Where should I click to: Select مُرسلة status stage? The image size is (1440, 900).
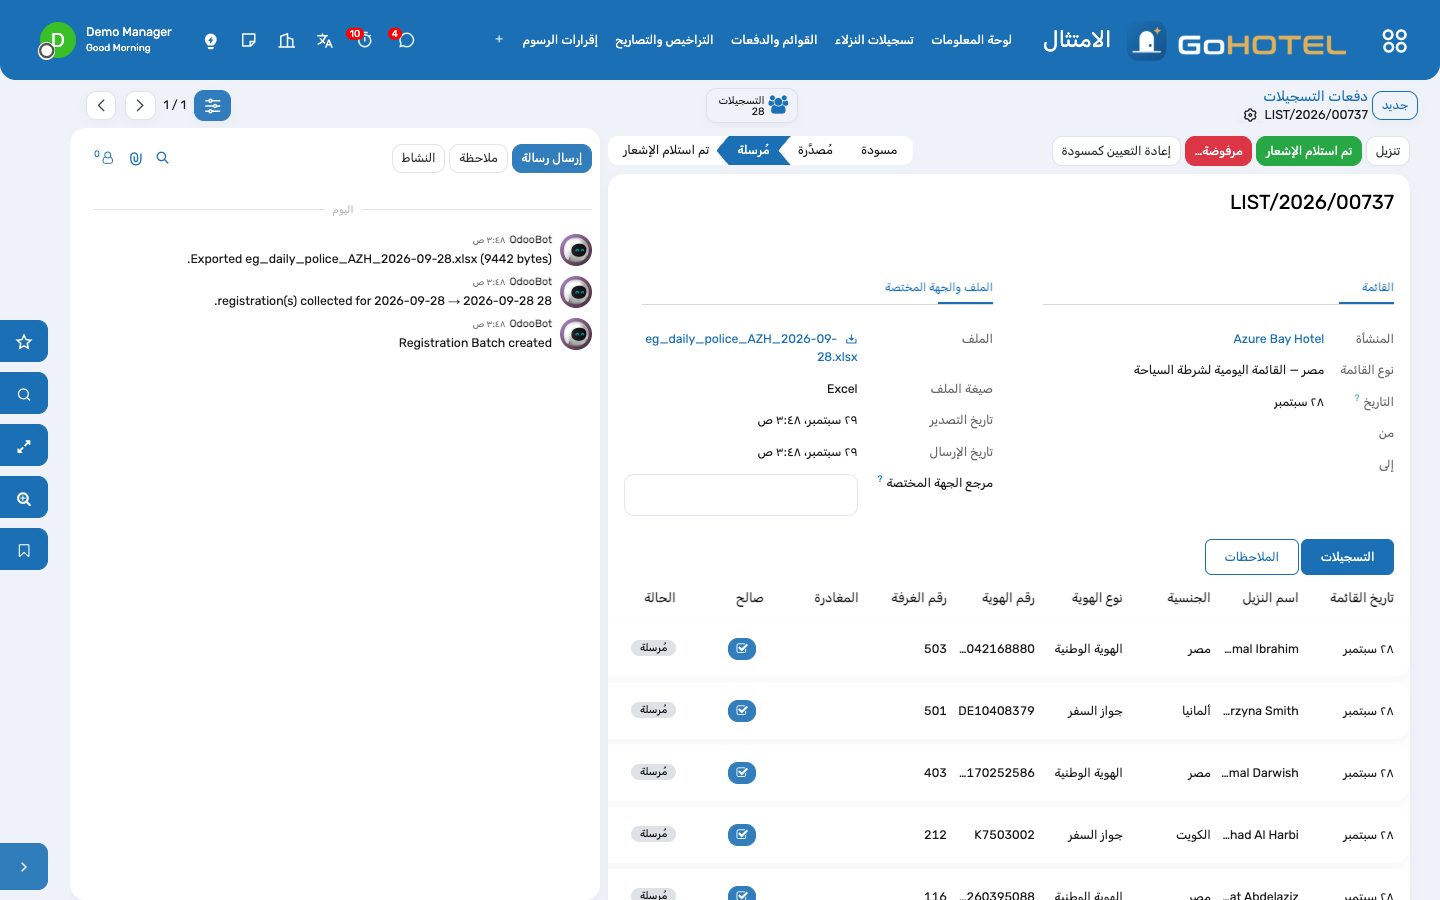[753, 150]
